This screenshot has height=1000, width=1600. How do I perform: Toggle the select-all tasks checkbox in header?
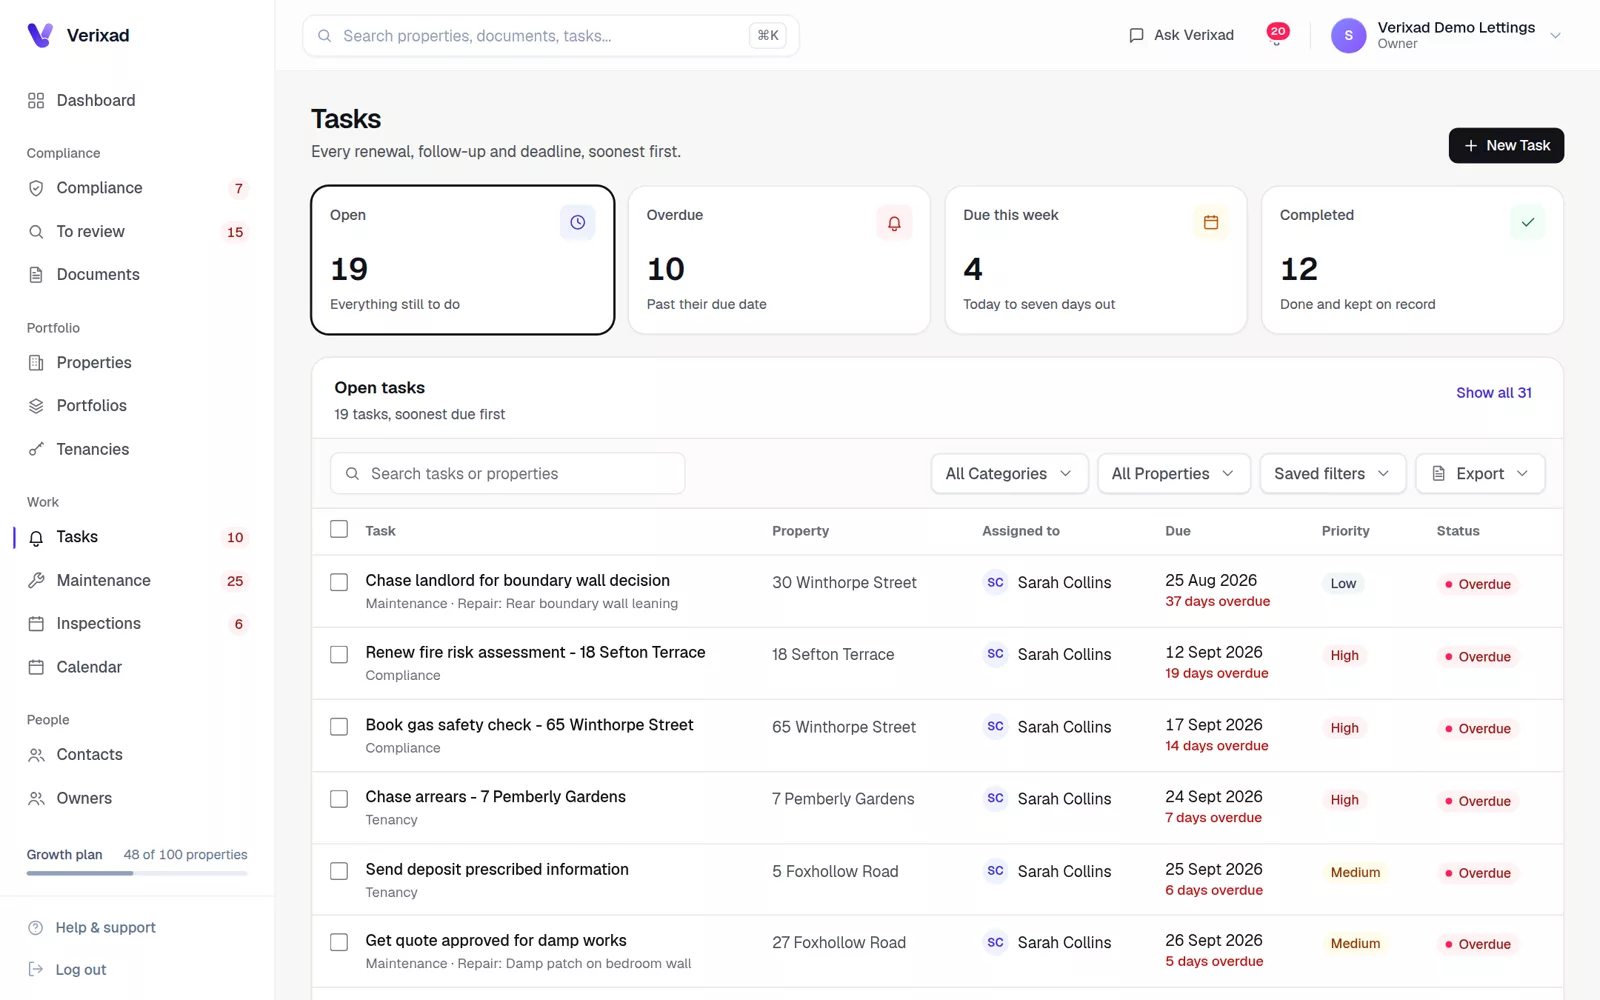[x=339, y=529]
